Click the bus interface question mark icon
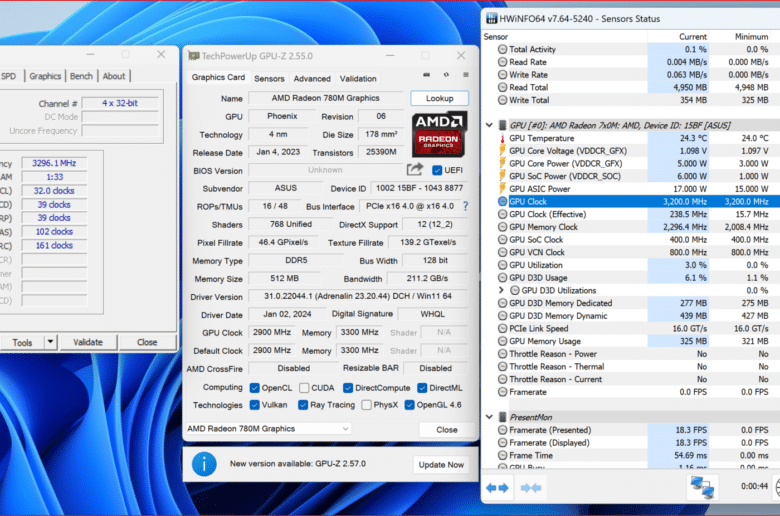The width and height of the screenshot is (780, 516). tap(466, 206)
